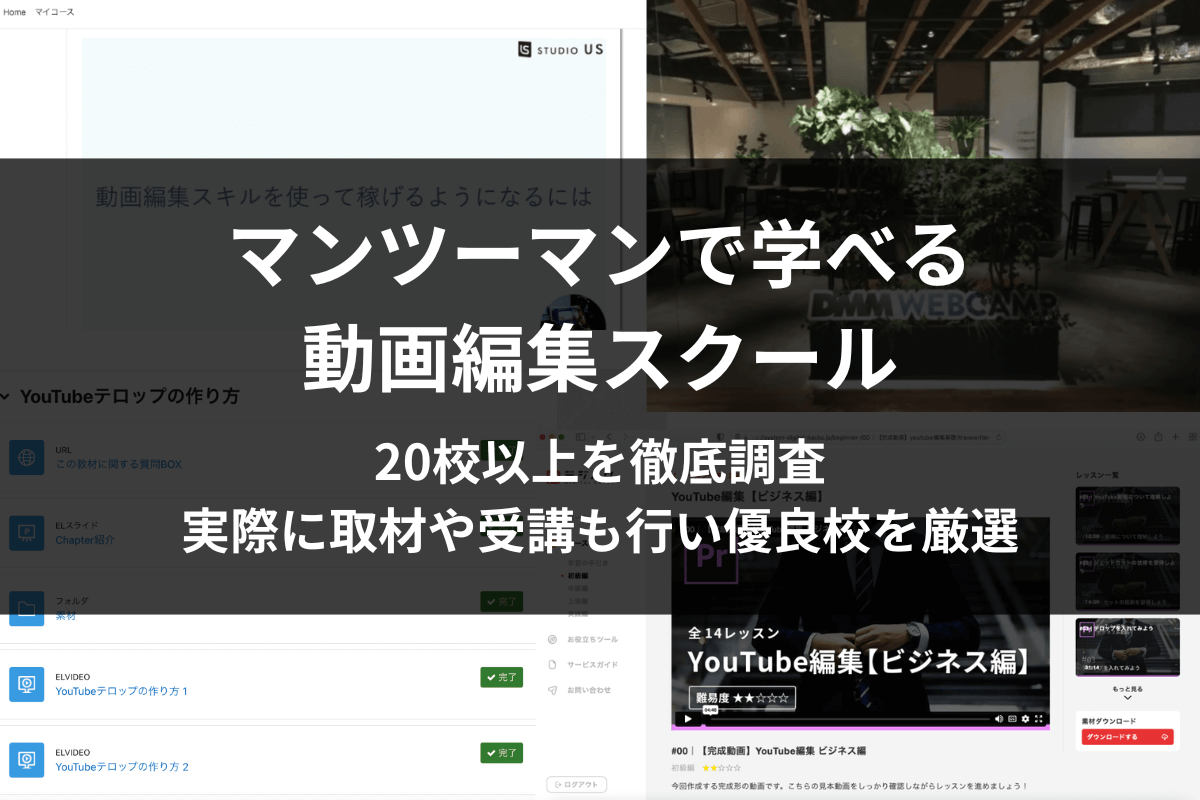Click the globe URL icon for 質問BOX
Viewport: 1200px width, 800px height.
click(27, 457)
